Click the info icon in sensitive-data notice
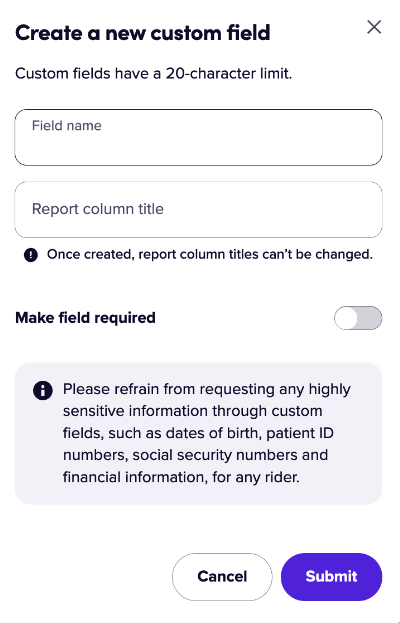 pos(43,390)
